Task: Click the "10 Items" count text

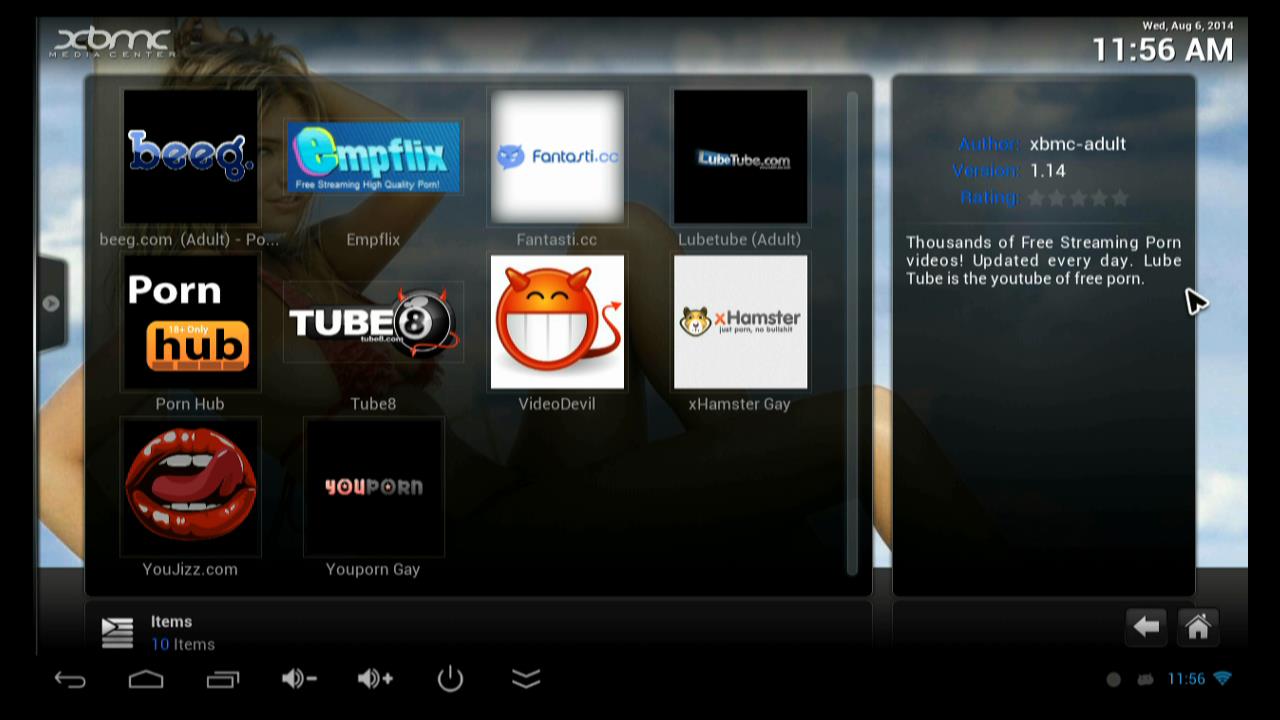Action: [183, 644]
